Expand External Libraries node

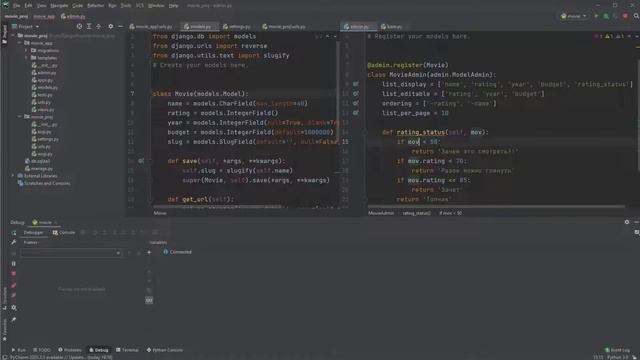[x=13, y=176]
